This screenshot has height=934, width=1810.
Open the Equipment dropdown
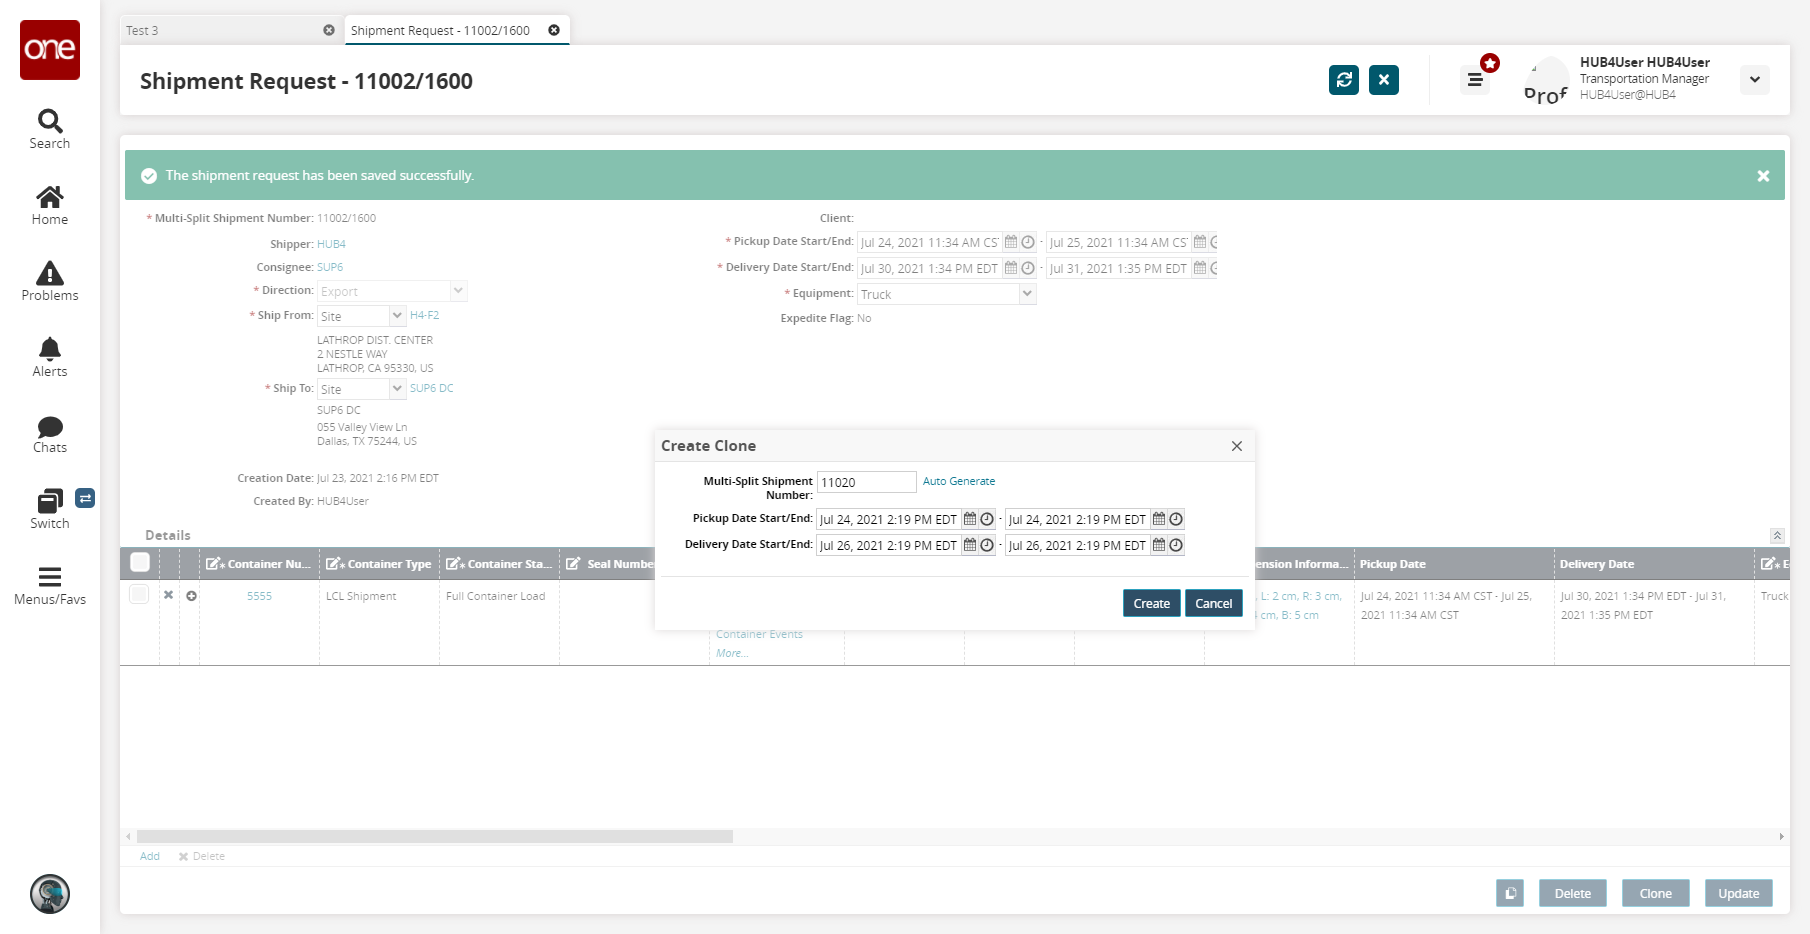point(1027,294)
